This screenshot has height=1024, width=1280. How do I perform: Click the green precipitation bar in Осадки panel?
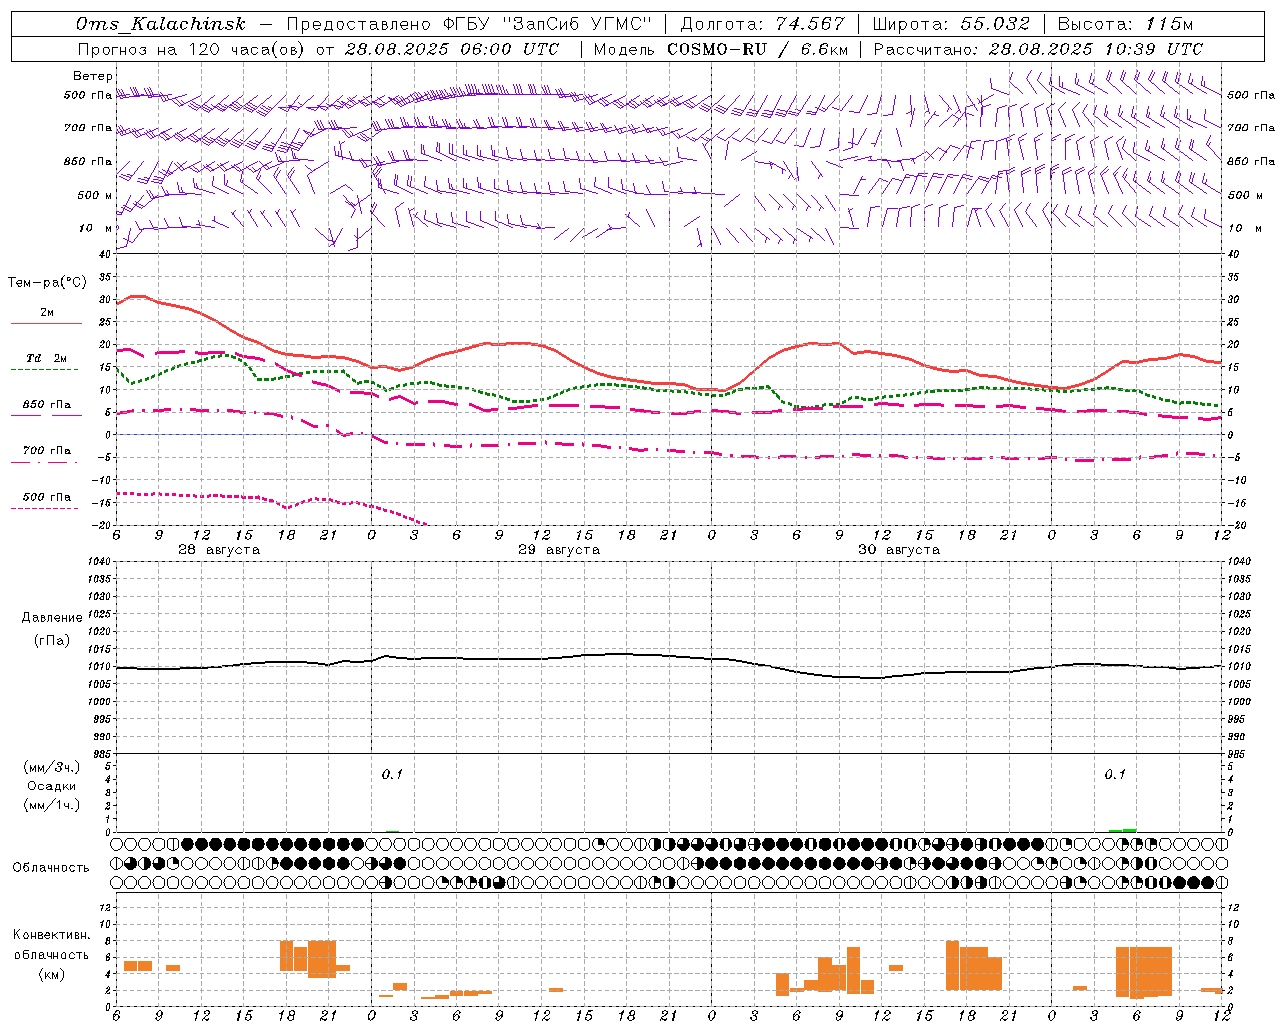(x=1122, y=830)
